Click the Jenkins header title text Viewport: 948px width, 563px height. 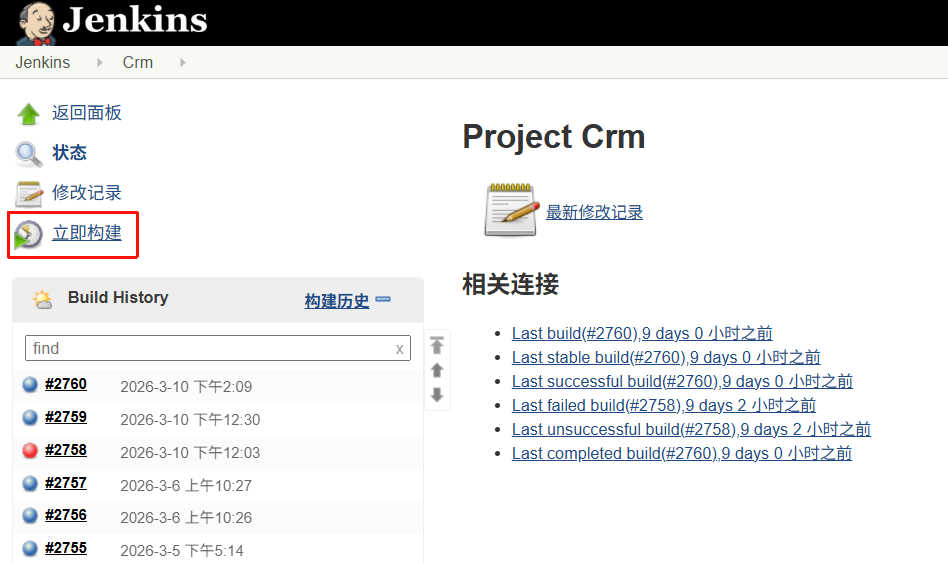135,19
